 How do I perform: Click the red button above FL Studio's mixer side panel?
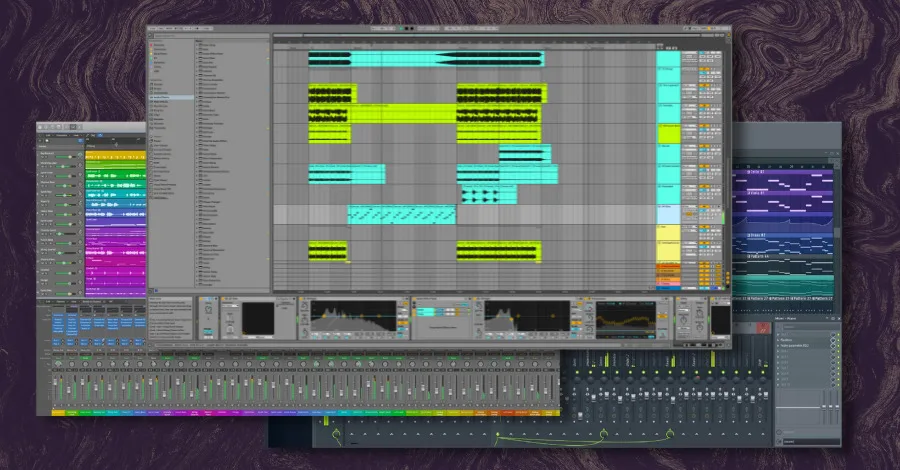[763, 328]
